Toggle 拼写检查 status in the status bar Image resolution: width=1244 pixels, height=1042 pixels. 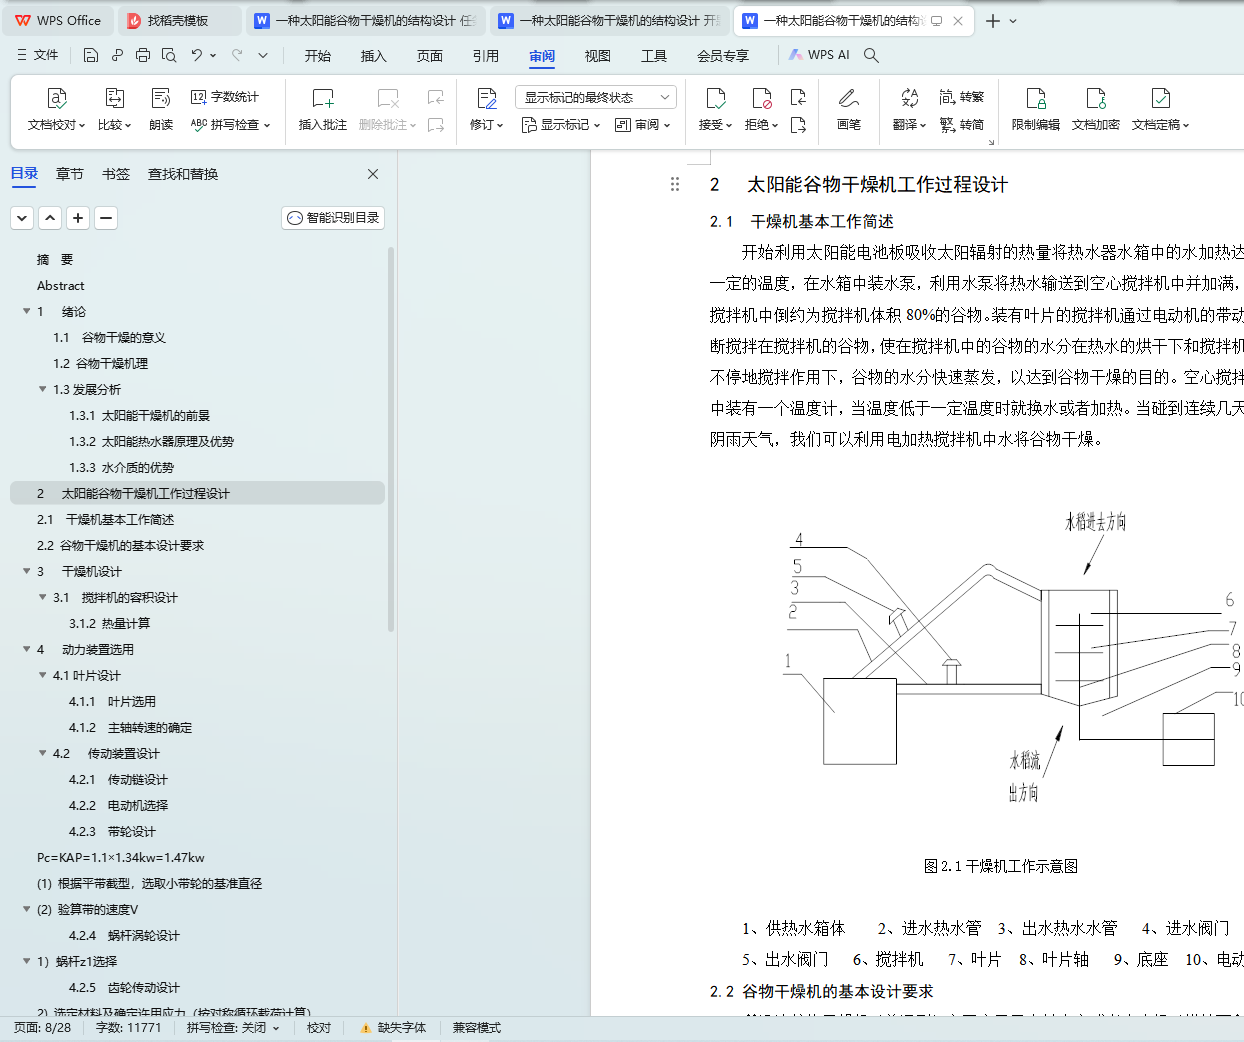click(233, 1028)
